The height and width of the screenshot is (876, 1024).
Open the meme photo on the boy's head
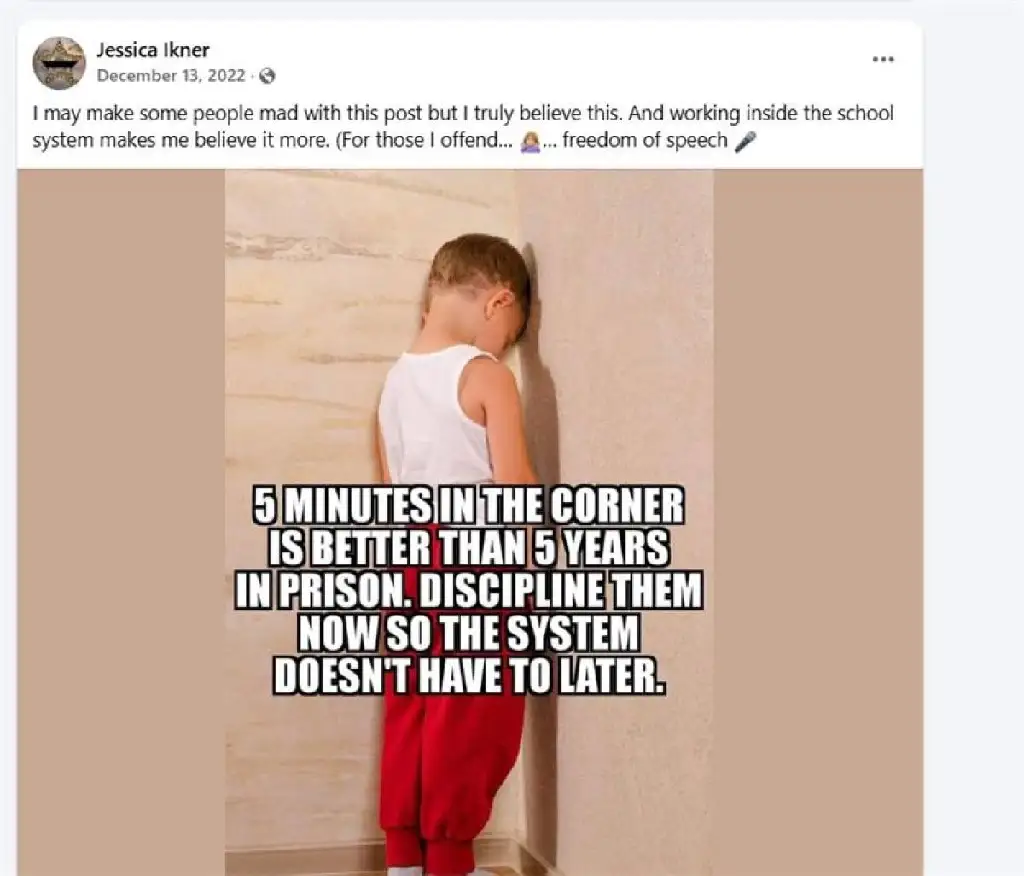[479, 274]
